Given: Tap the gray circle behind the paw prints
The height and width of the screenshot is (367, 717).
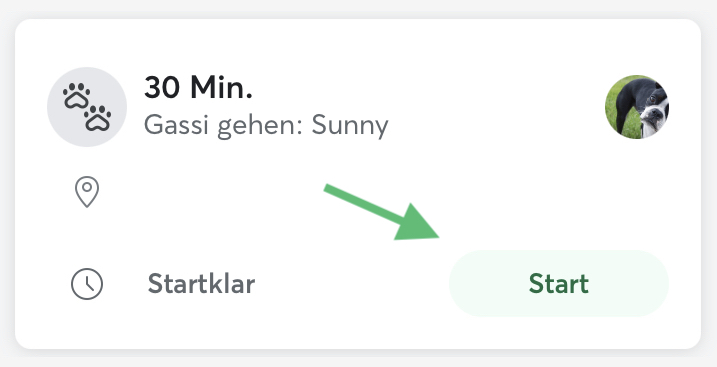Looking at the screenshot, I should point(87,107).
